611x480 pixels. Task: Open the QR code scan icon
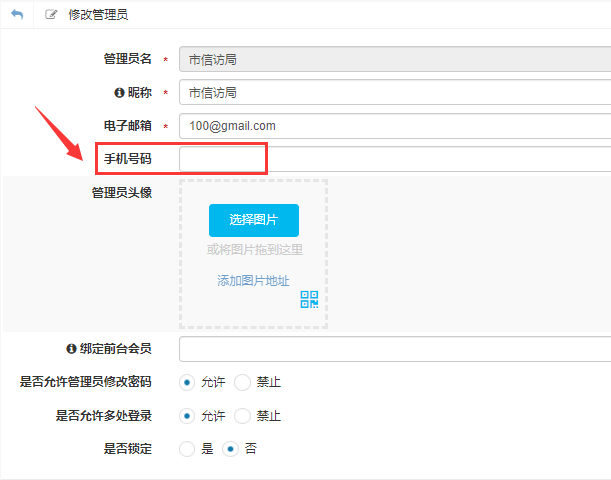click(x=309, y=299)
